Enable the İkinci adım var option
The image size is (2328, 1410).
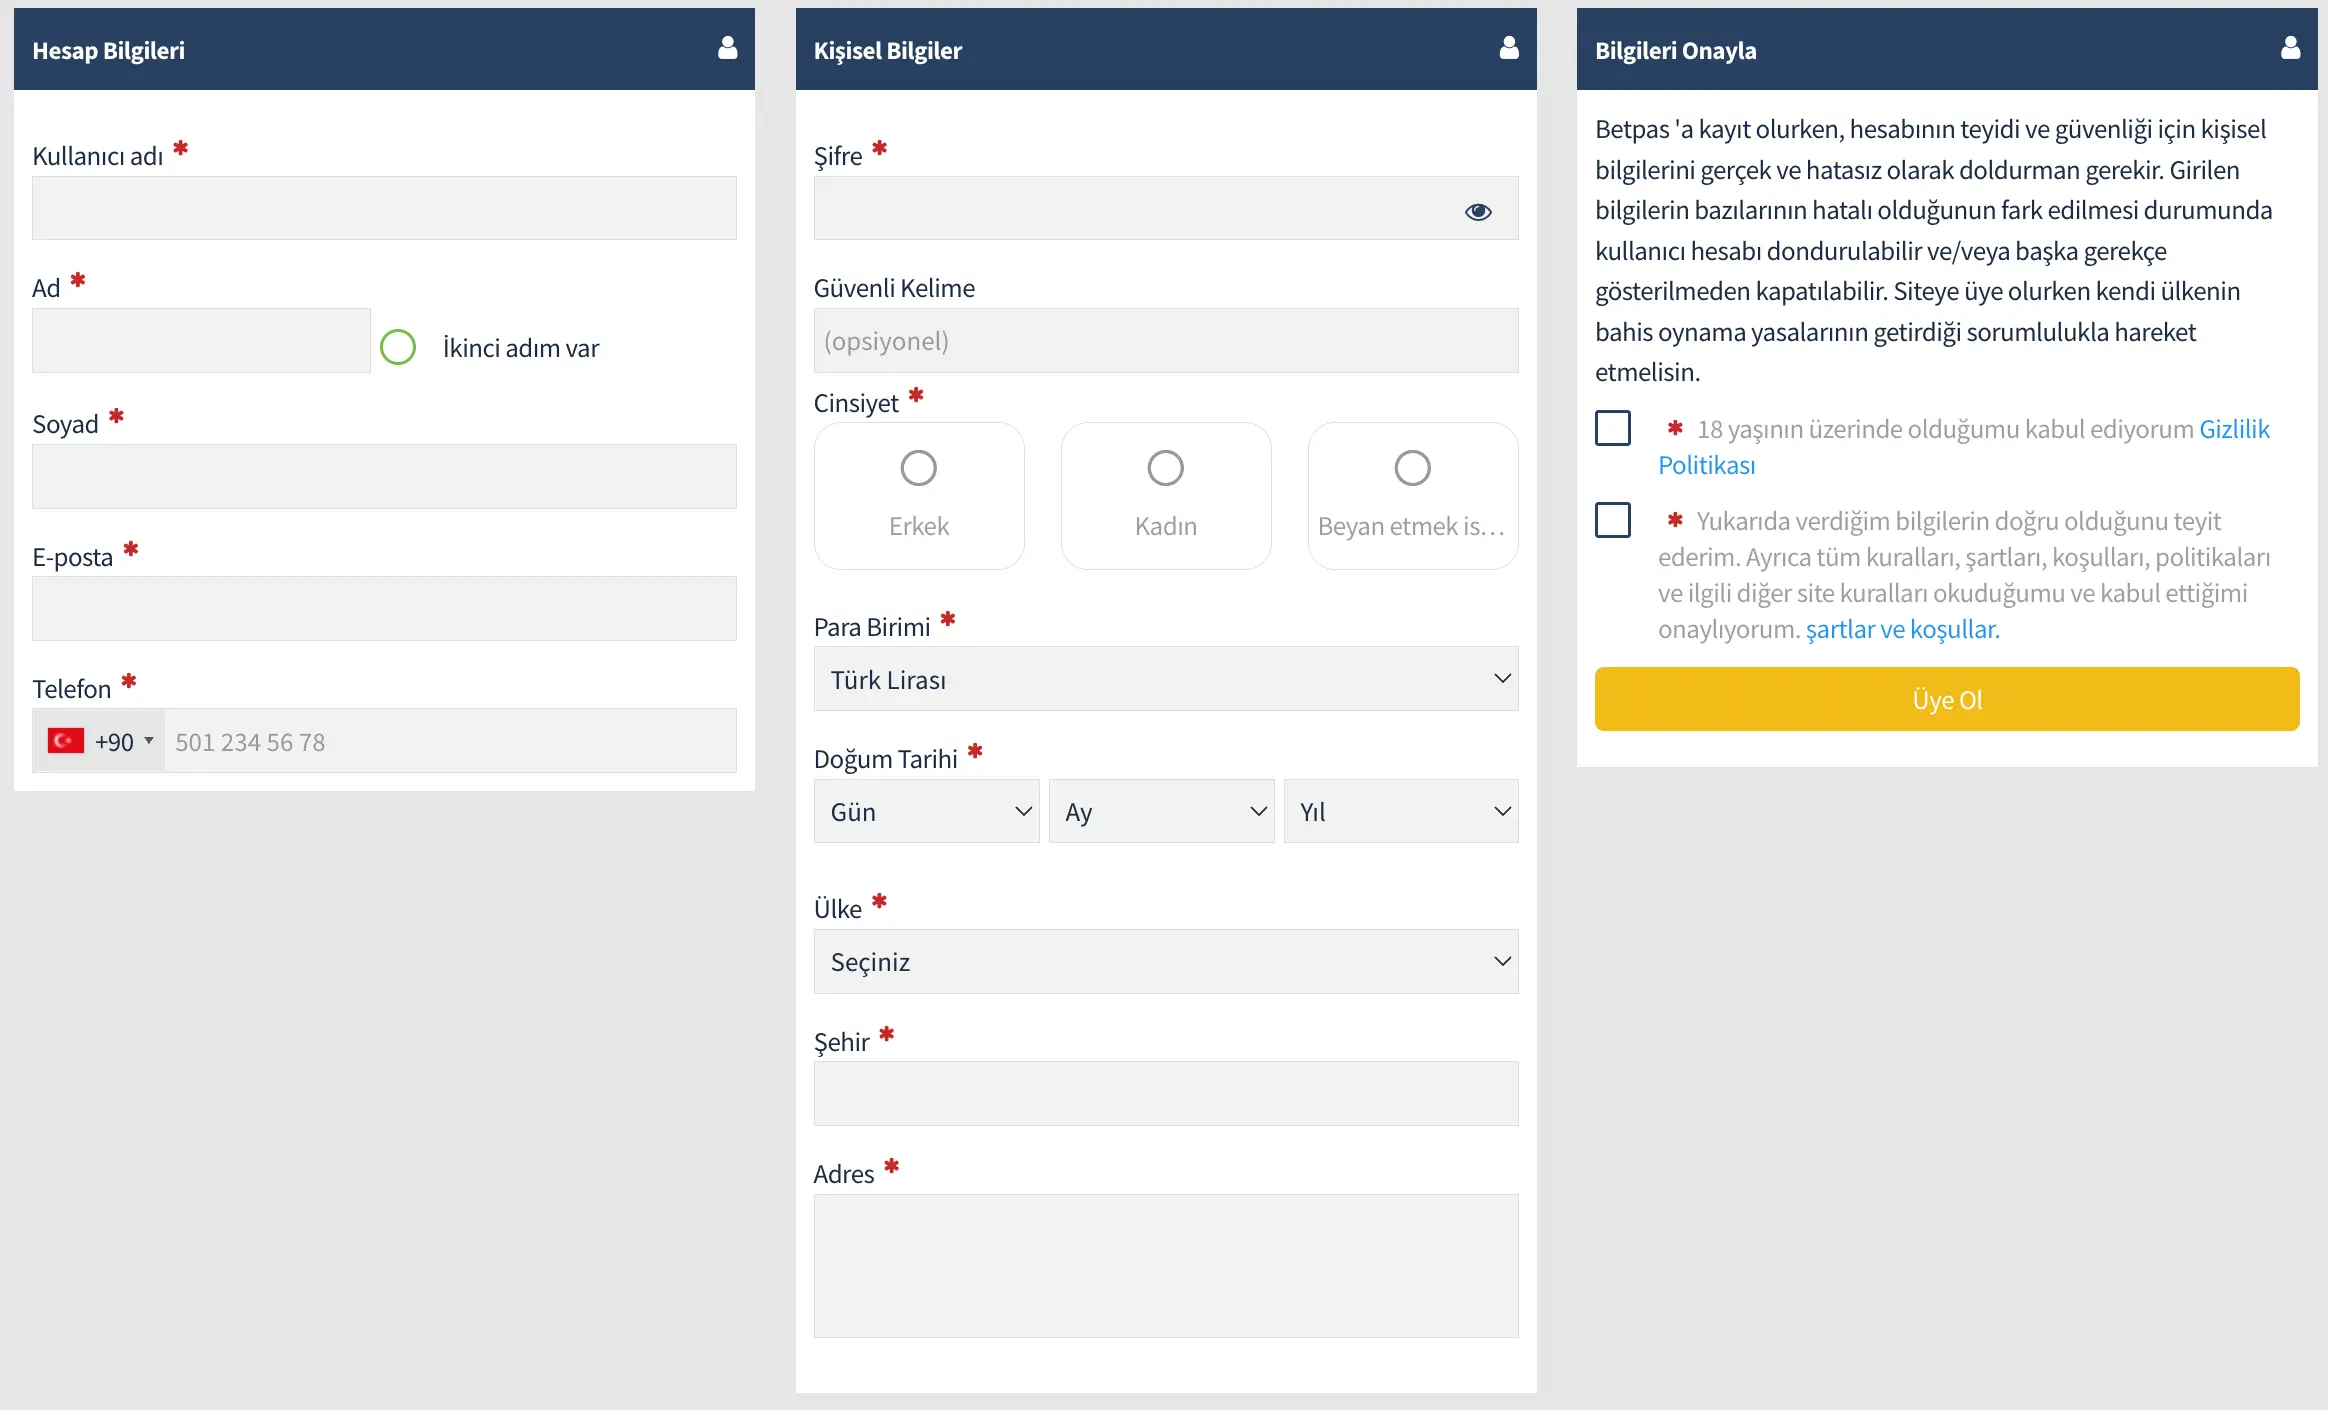(x=398, y=347)
